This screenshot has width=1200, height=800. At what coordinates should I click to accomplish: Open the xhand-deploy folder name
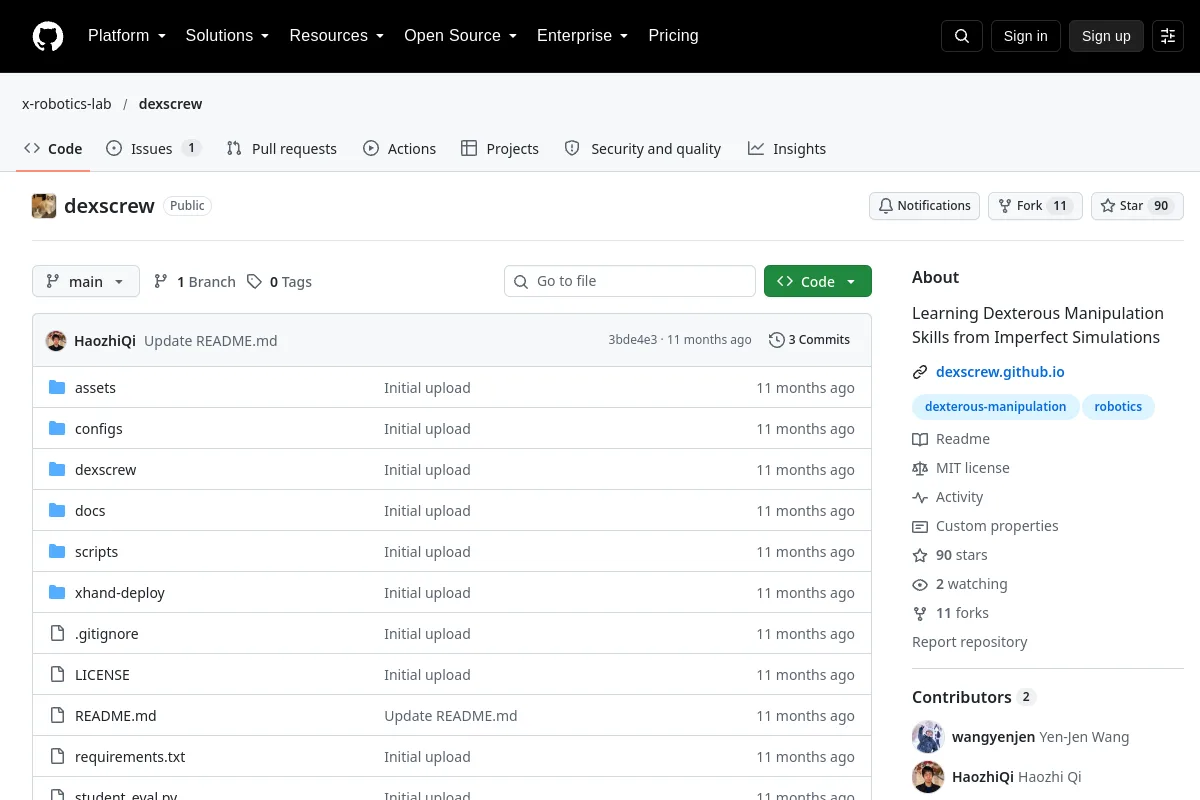(x=120, y=593)
